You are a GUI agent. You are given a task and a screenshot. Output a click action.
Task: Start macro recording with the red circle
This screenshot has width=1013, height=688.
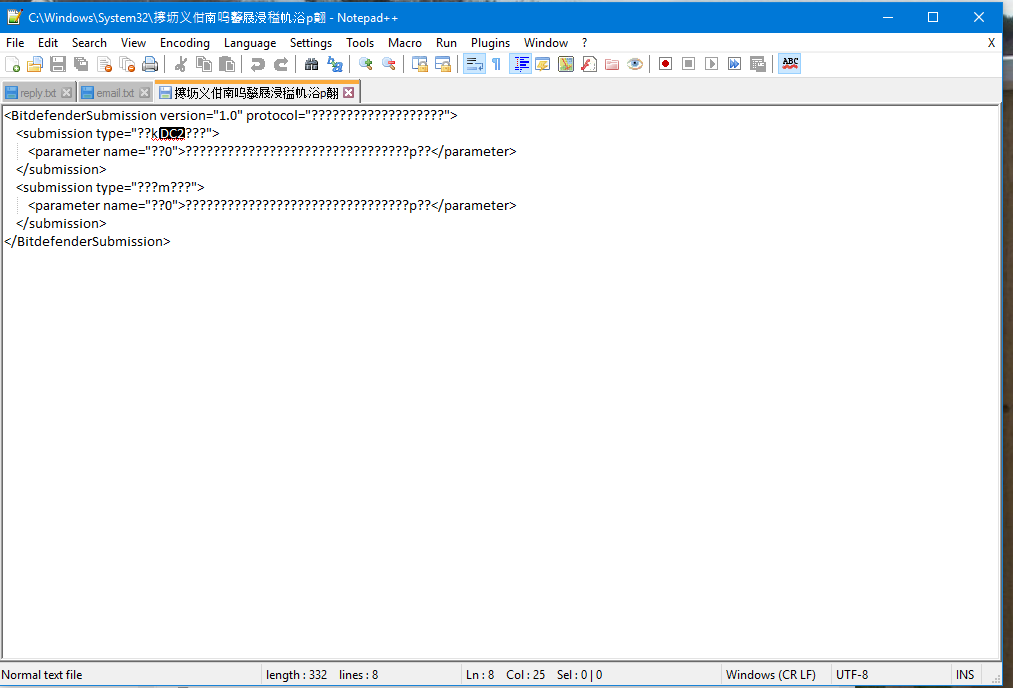tap(665, 64)
